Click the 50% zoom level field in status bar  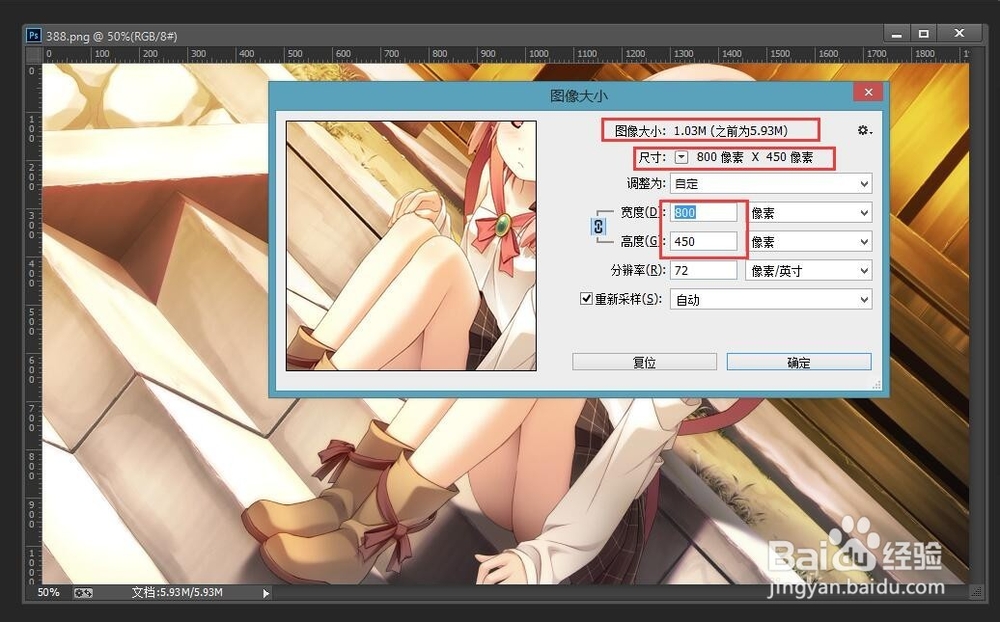[x=48, y=592]
